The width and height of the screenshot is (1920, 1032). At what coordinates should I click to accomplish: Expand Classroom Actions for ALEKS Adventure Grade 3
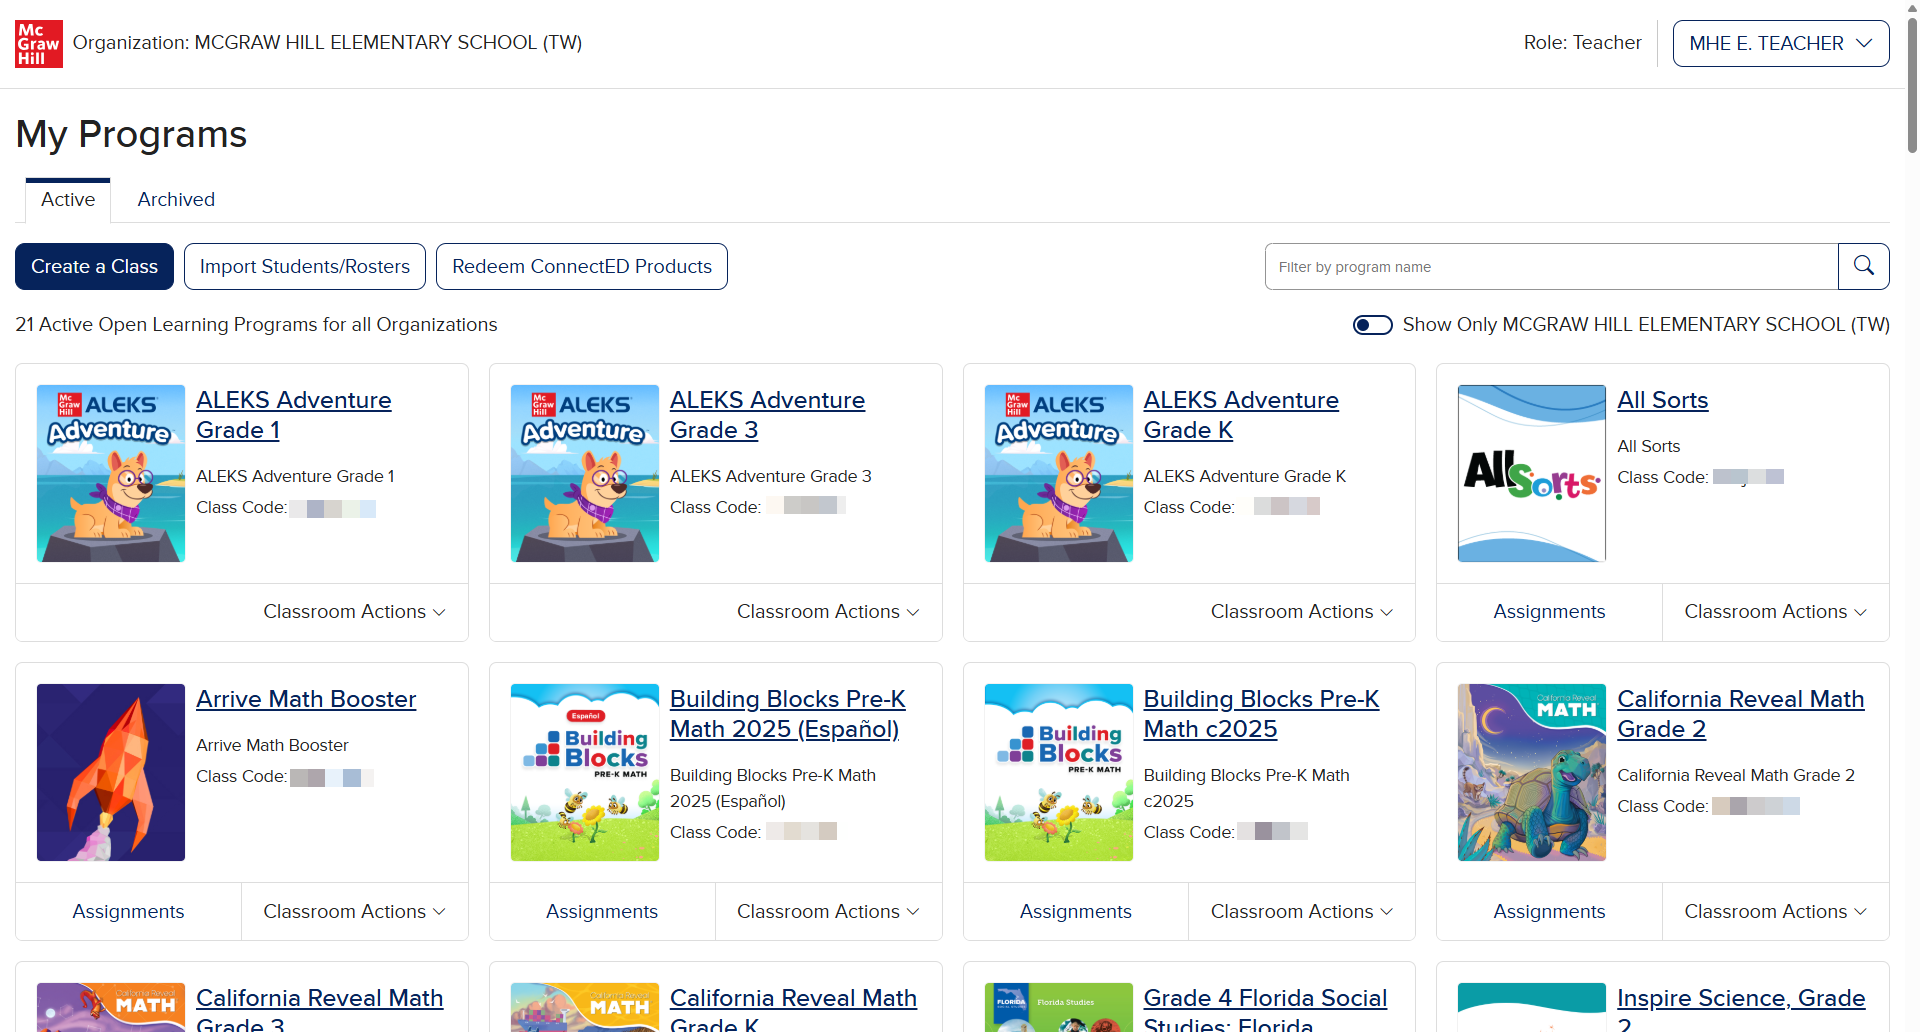(x=828, y=612)
